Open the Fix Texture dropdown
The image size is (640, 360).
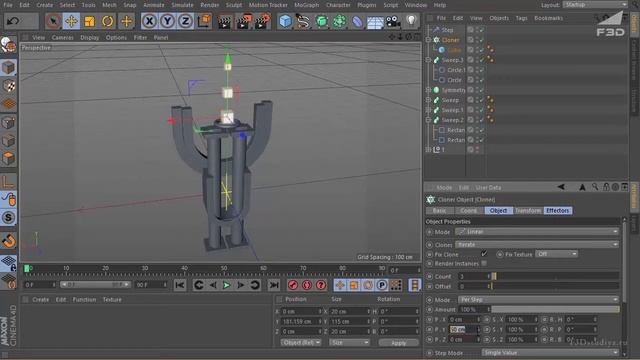pos(556,254)
